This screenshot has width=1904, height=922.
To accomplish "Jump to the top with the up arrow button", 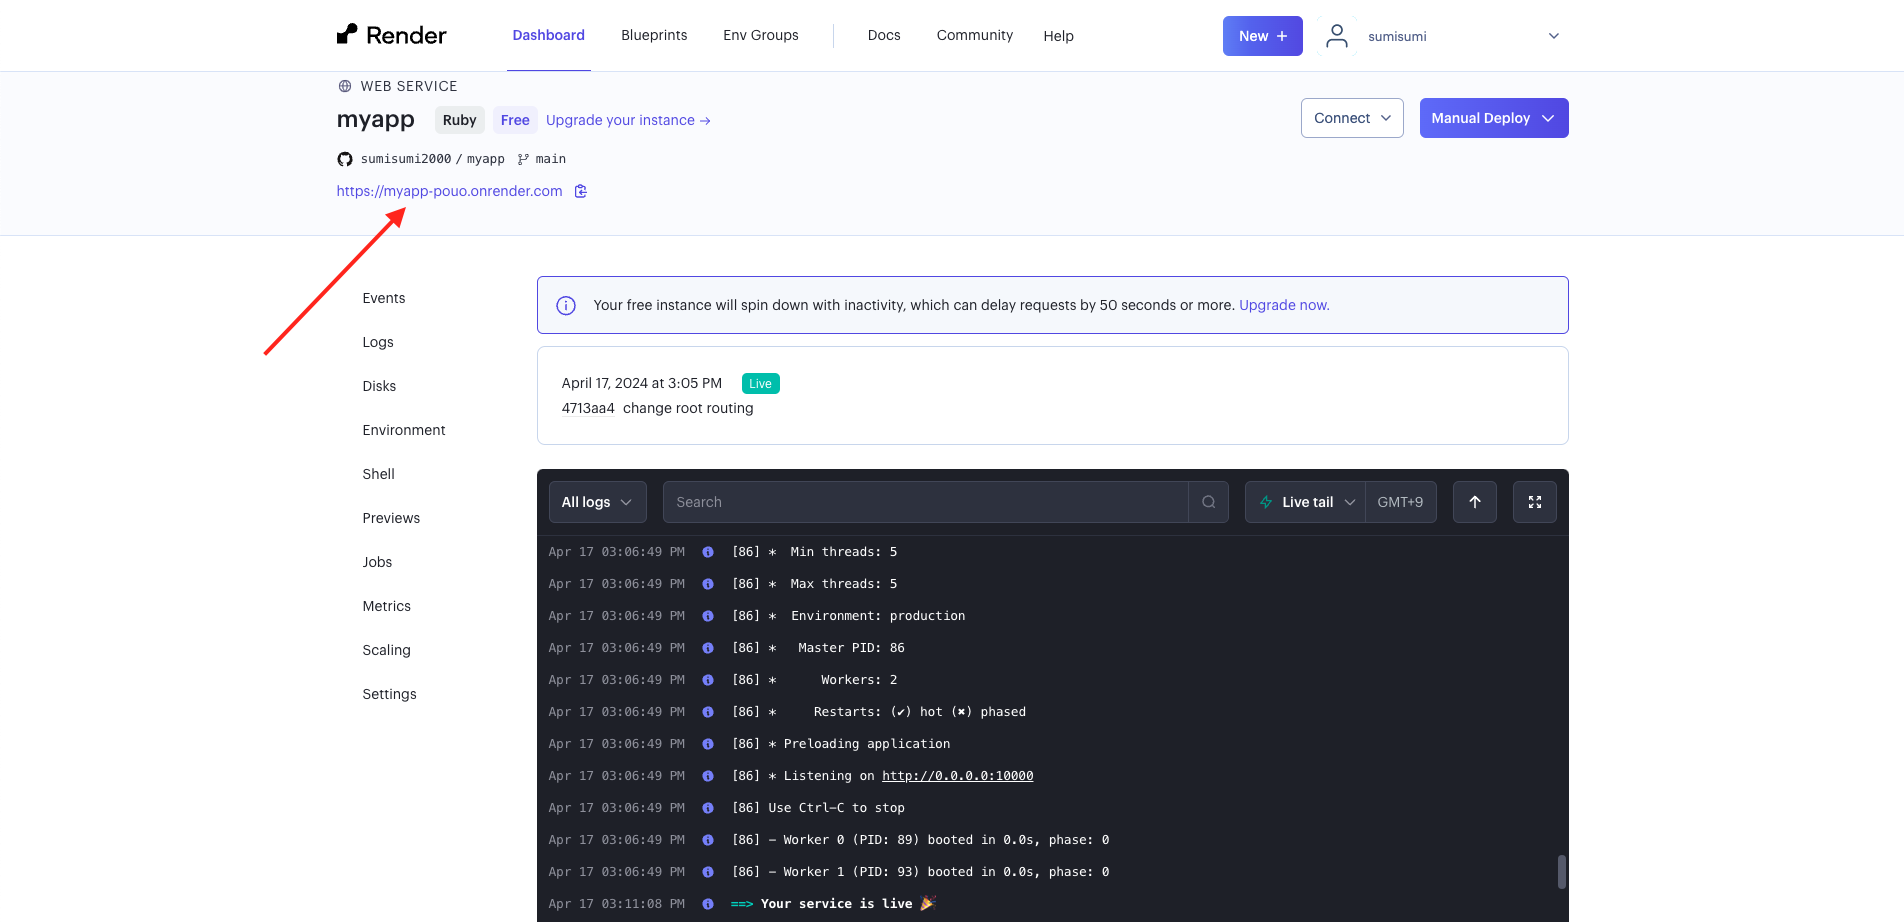I will click(1475, 502).
